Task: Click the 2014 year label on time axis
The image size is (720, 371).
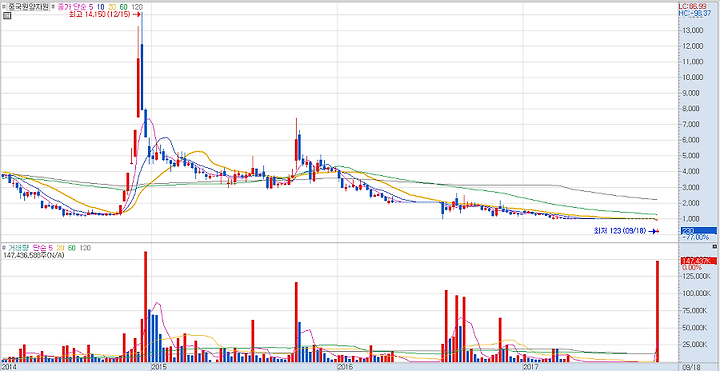Action: pyautogui.click(x=9, y=367)
